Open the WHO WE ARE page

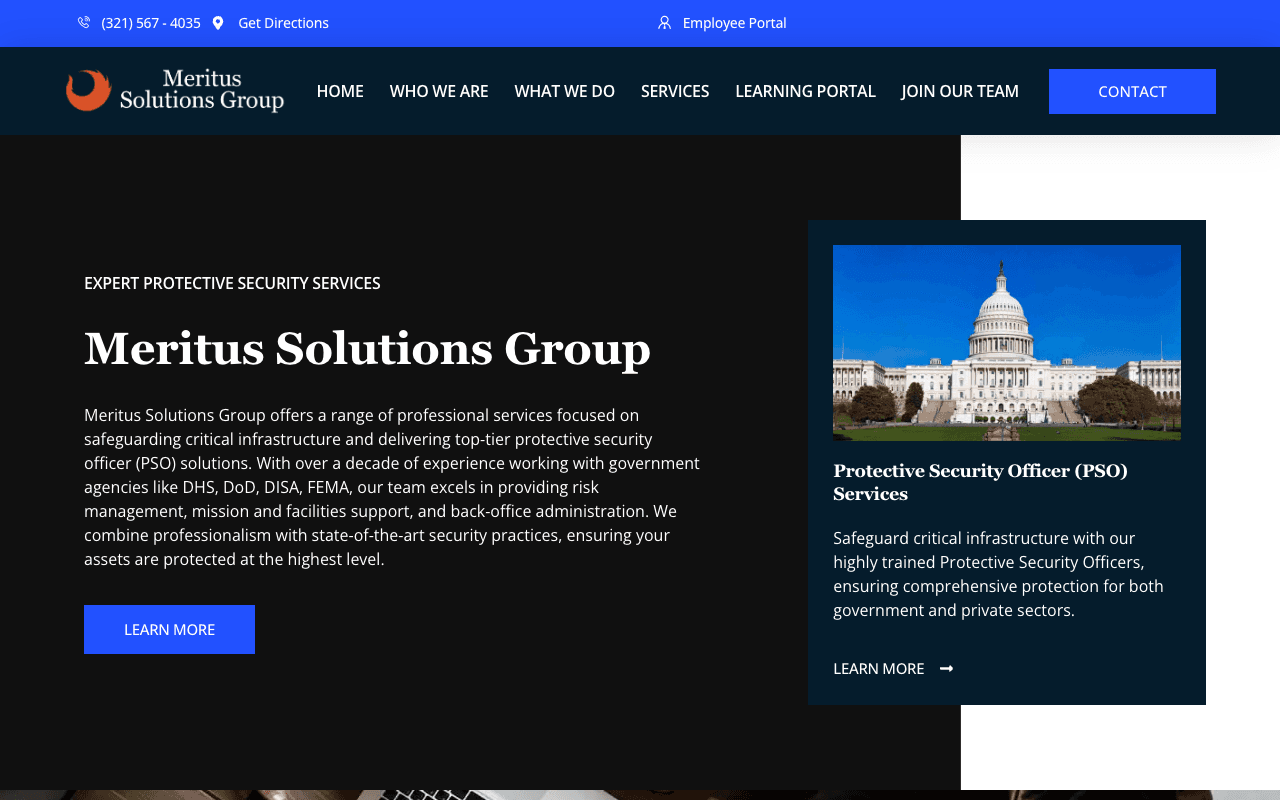pyautogui.click(x=439, y=91)
